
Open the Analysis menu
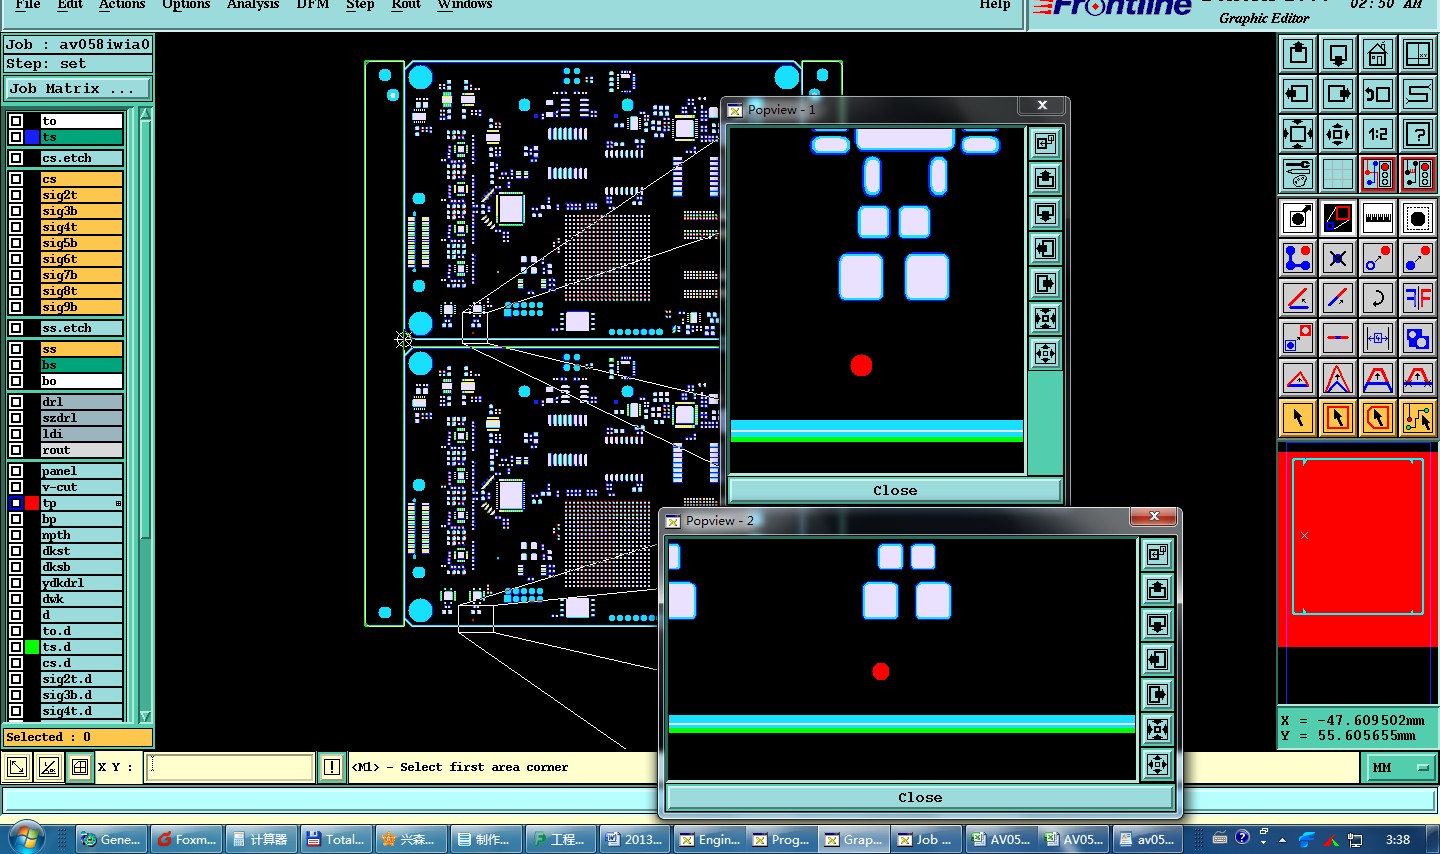(253, 5)
